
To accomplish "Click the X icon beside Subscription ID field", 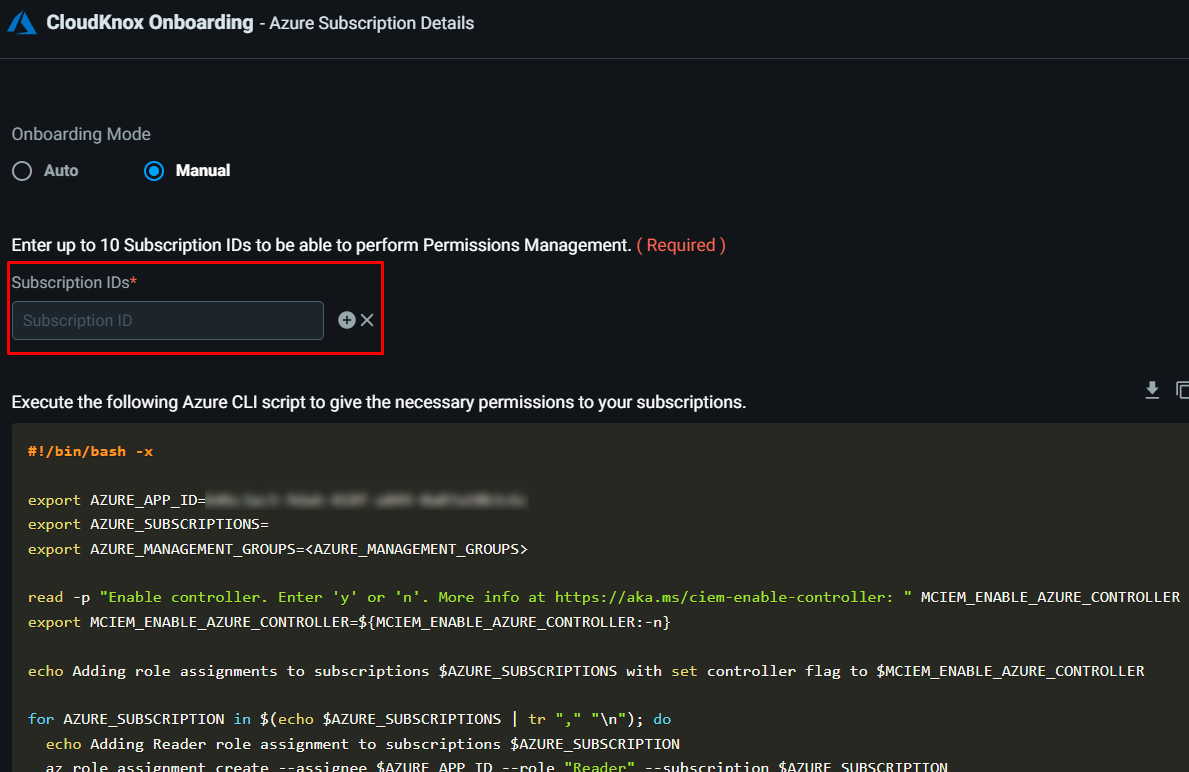I will click(x=367, y=320).
